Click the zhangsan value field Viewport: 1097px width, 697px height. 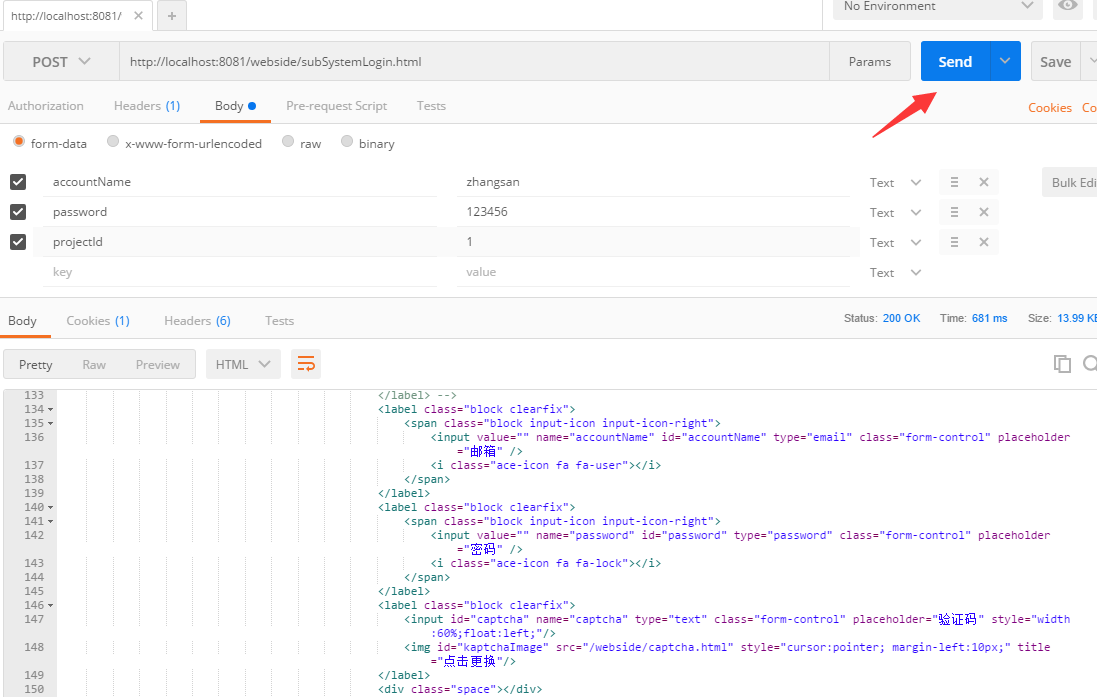[653, 182]
